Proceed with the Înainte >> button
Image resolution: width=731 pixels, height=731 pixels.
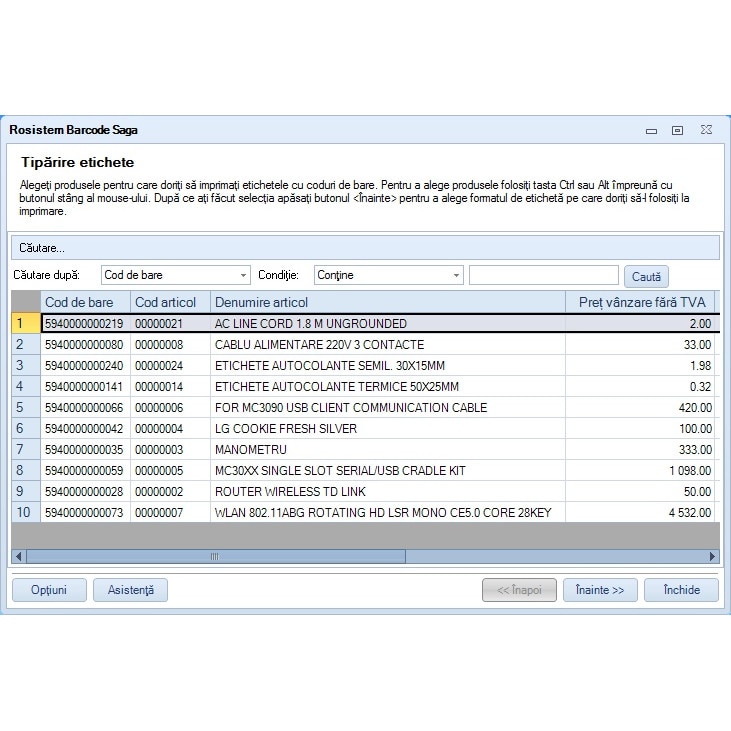click(x=600, y=590)
